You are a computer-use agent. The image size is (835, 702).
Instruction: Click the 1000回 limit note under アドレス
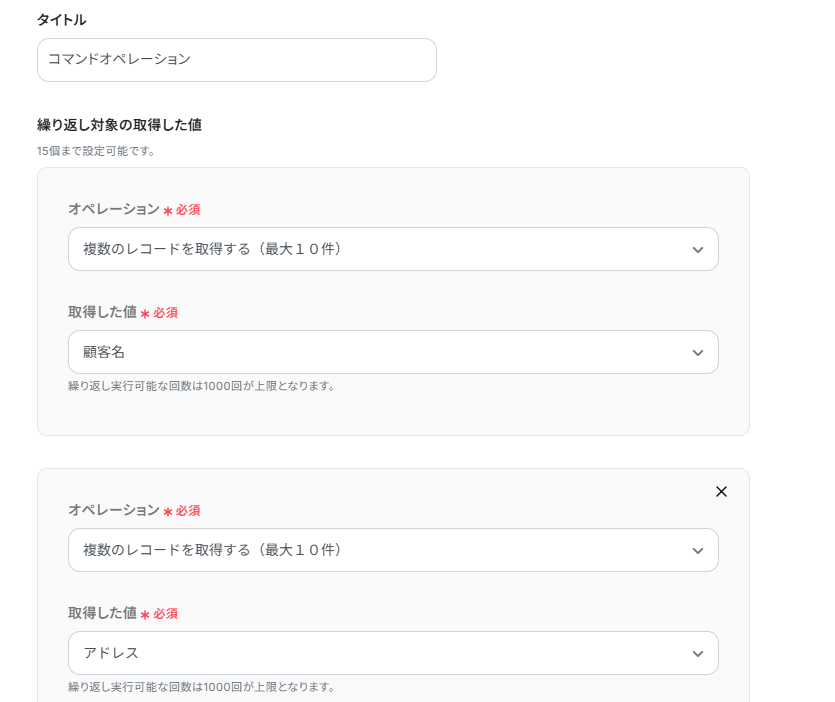tap(201, 687)
